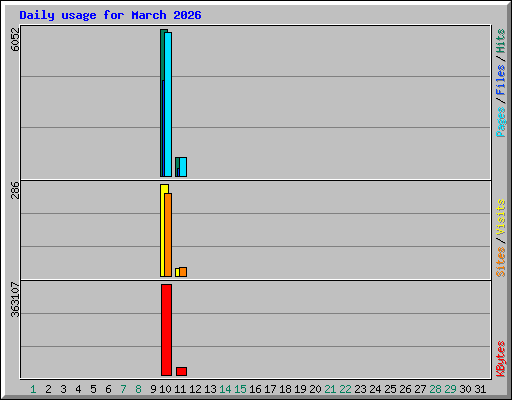Screen dimensions: 512x400
Task: Click the yellow Visits bar for day 10
Action: [162, 230]
